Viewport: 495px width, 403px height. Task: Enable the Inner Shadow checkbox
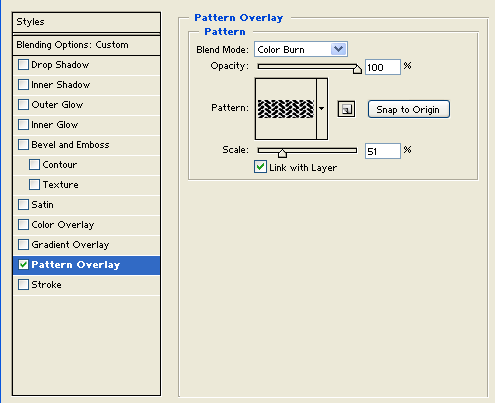click(23, 85)
